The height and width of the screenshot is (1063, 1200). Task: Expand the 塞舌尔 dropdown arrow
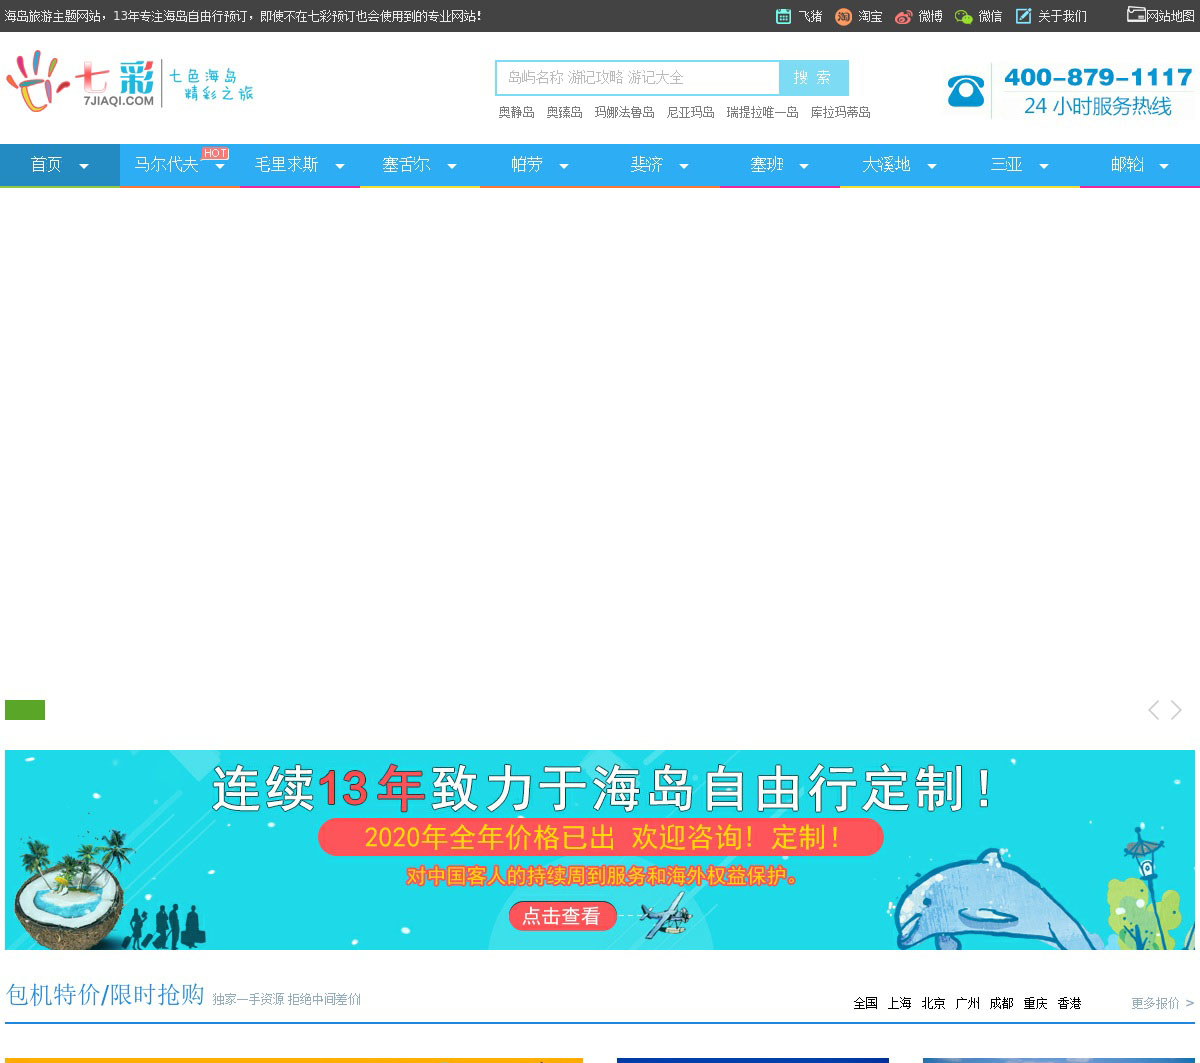point(452,166)
